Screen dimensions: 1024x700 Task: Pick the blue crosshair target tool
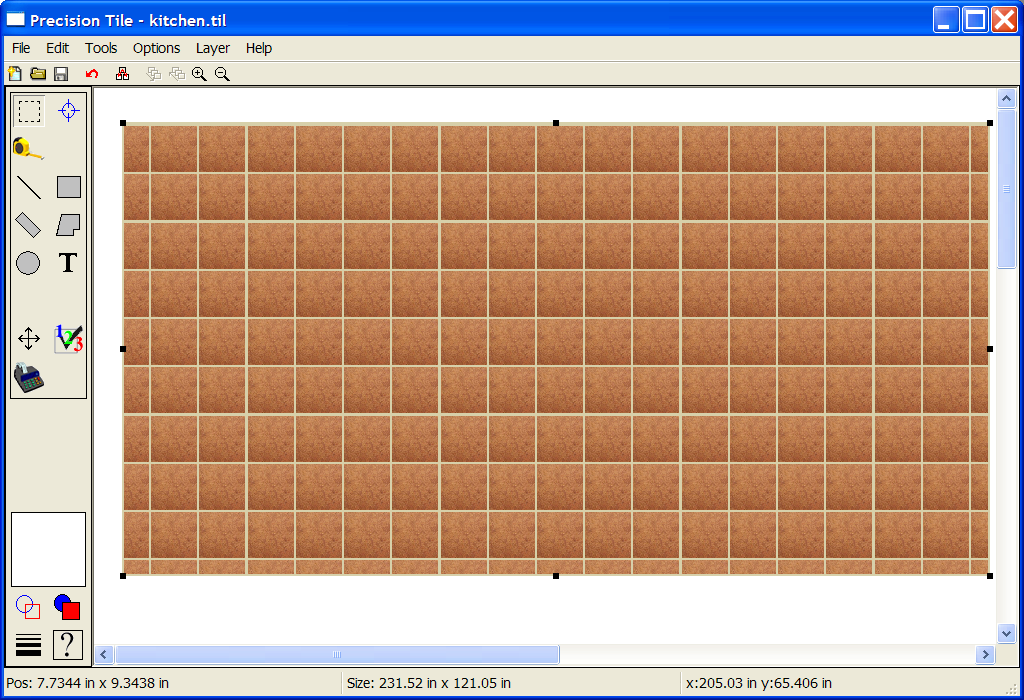[x=68, y=111]
